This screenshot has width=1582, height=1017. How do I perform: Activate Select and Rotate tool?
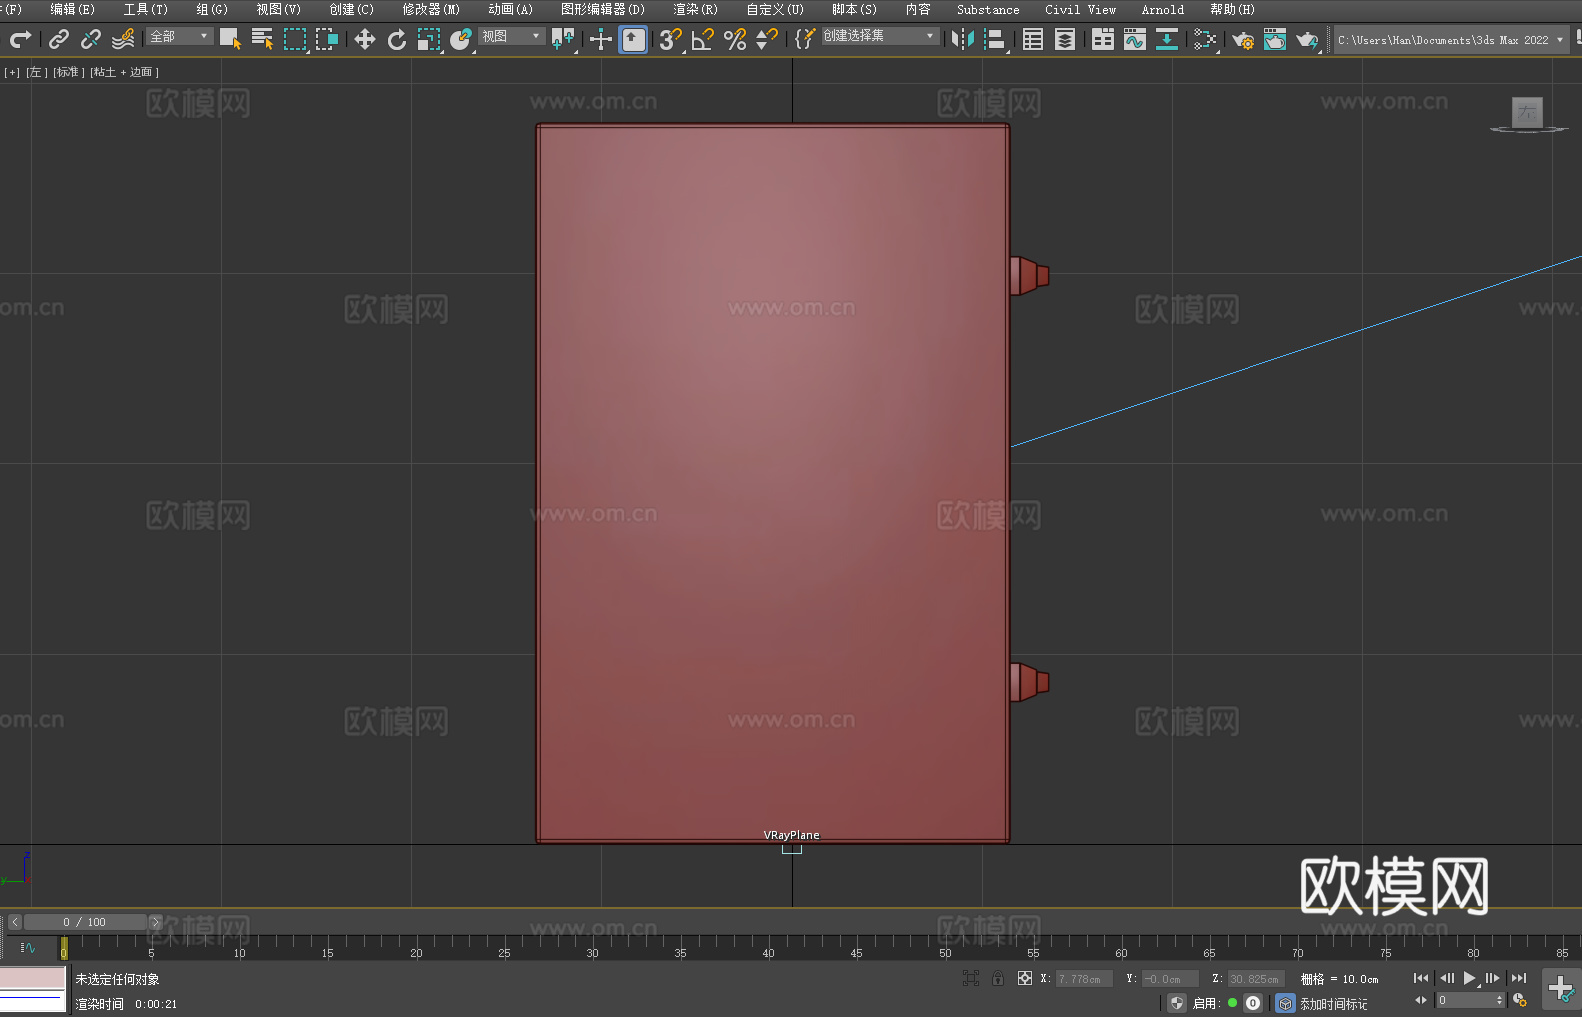pos(397,39)
